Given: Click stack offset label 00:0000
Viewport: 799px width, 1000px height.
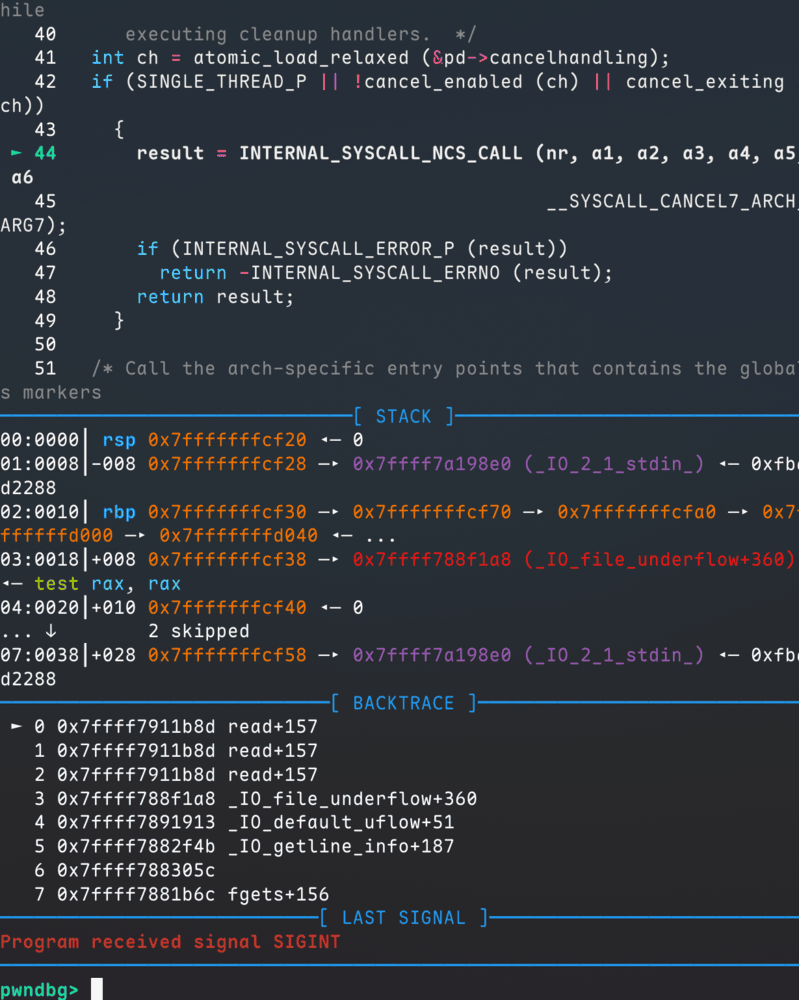Looking at the screenshot, I should tap(40, 440).
